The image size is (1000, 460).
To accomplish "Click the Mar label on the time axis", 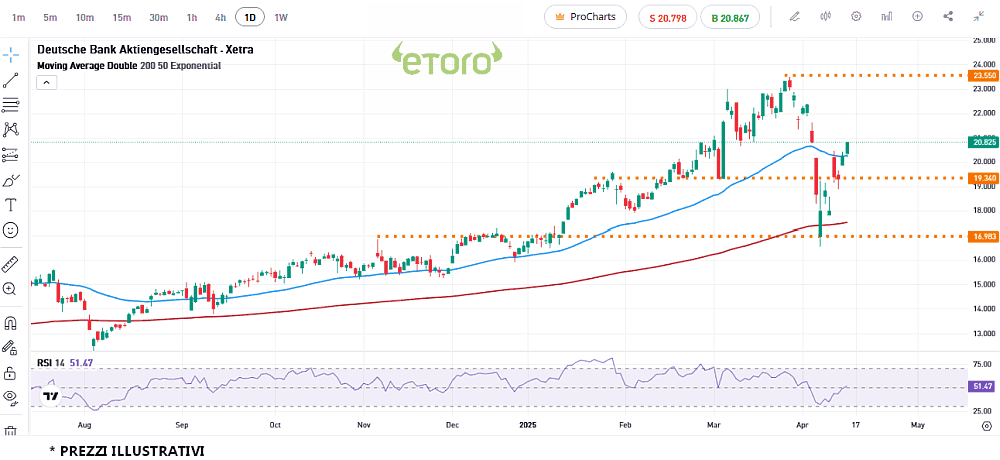I will pos(712,424).
